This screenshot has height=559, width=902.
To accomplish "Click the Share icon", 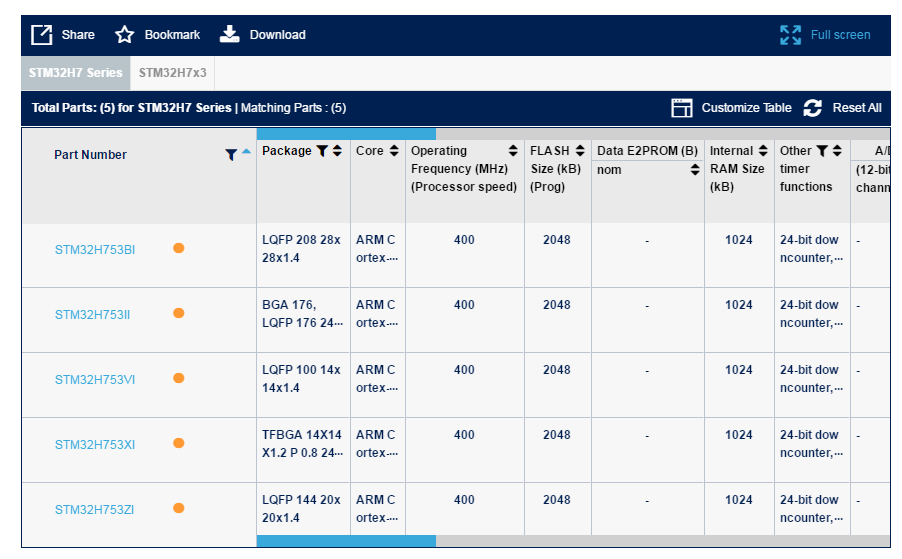I will [x=41, y=35].
